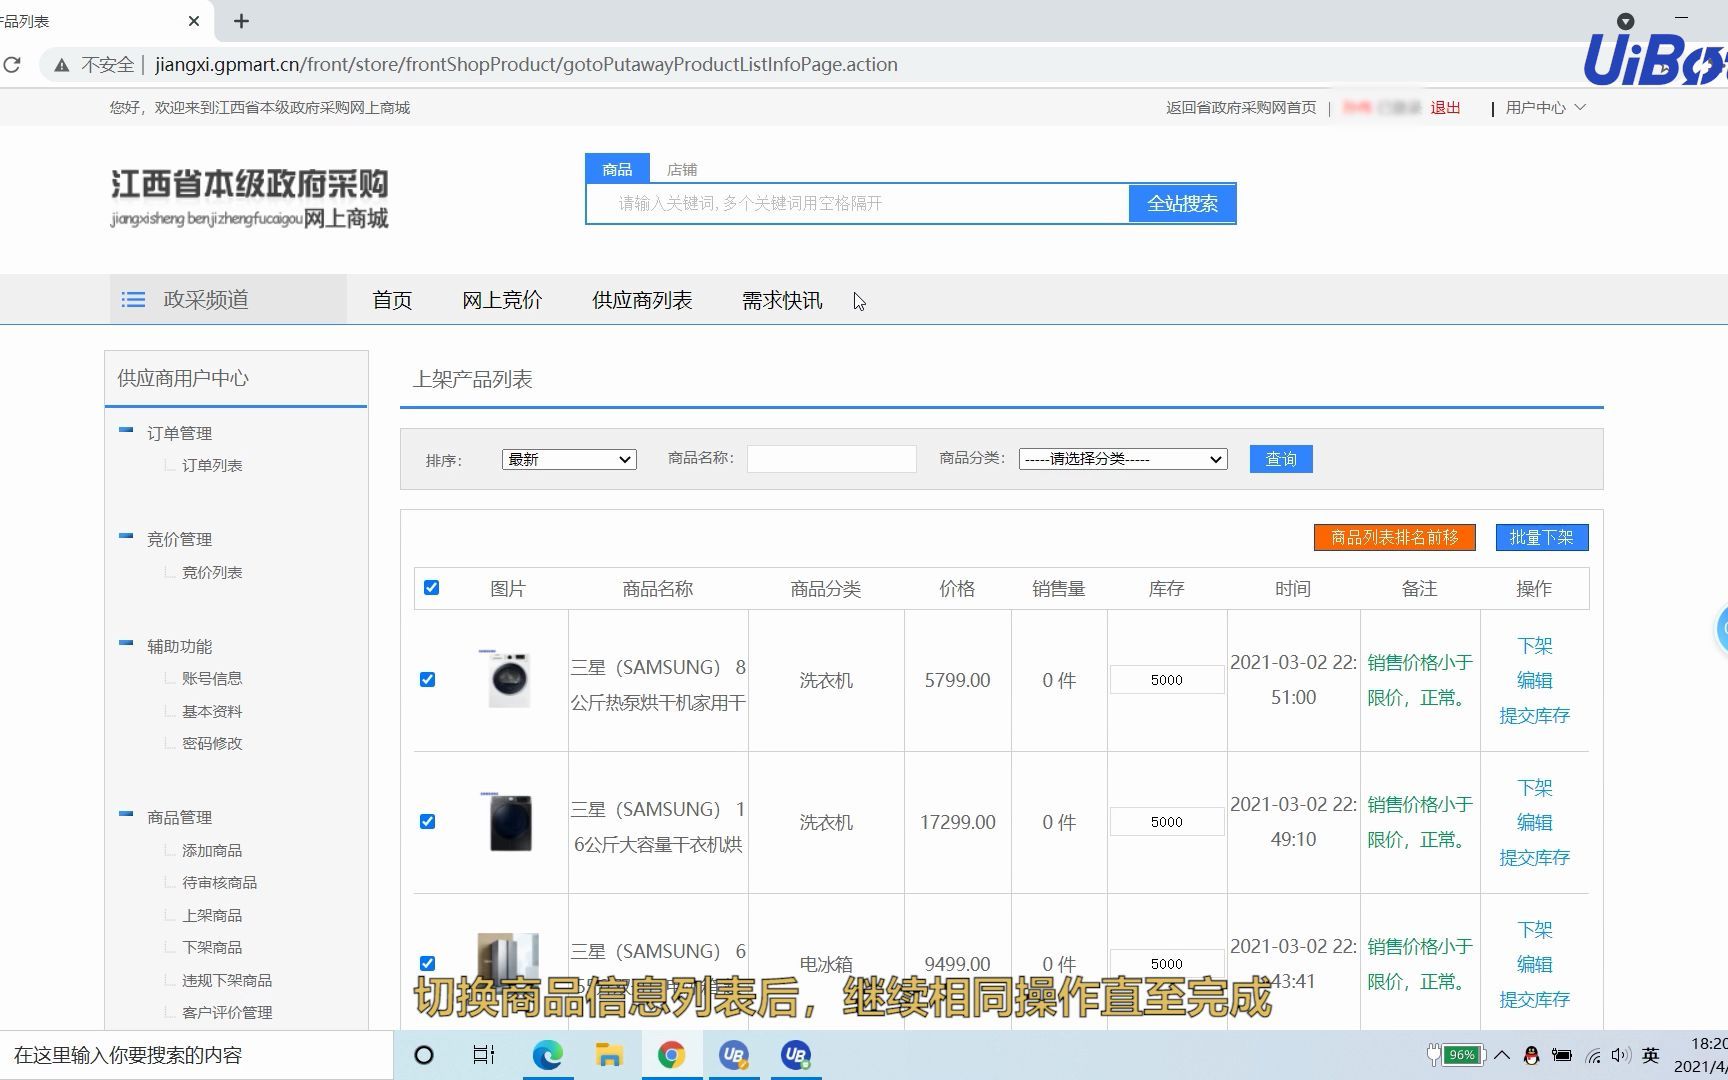The width and height of the screenshot is (1728, 1080).
Task: Click 下架 for 17299.00 washer row
Action: click(1534, 788)
